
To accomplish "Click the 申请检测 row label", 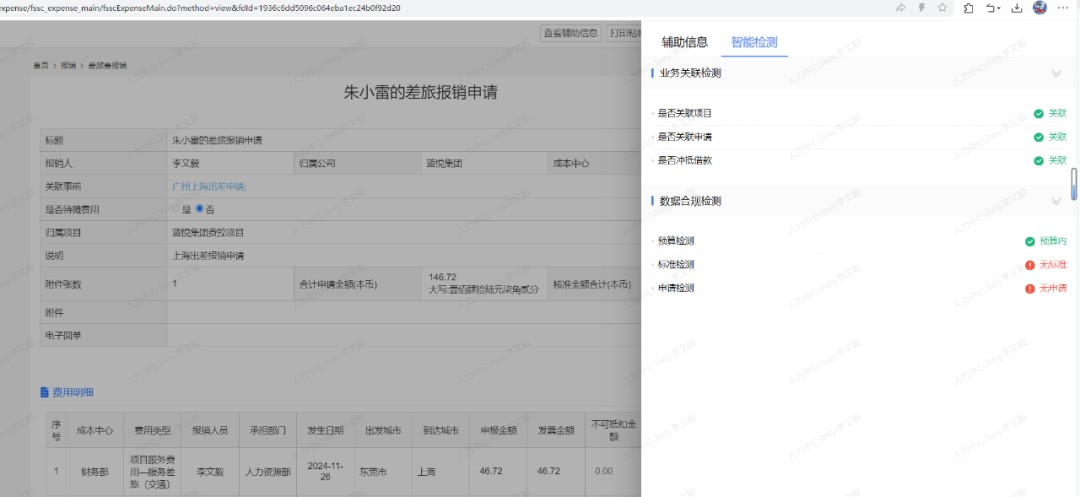I will pyautogui.click(x=676, y=288).
